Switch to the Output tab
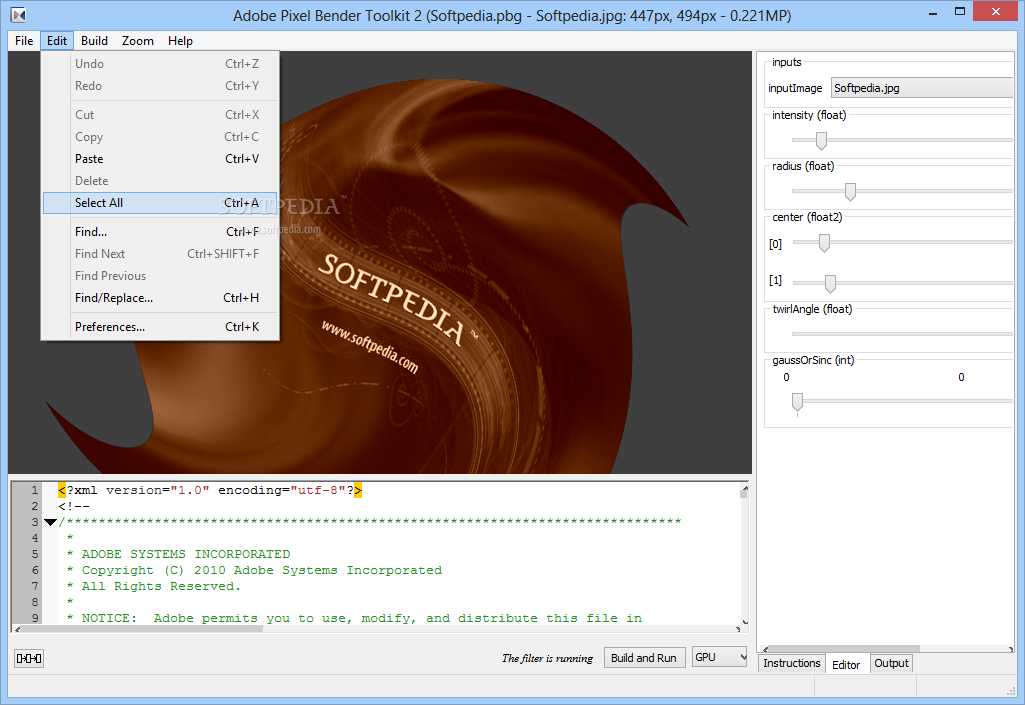 tap(891, 663)
